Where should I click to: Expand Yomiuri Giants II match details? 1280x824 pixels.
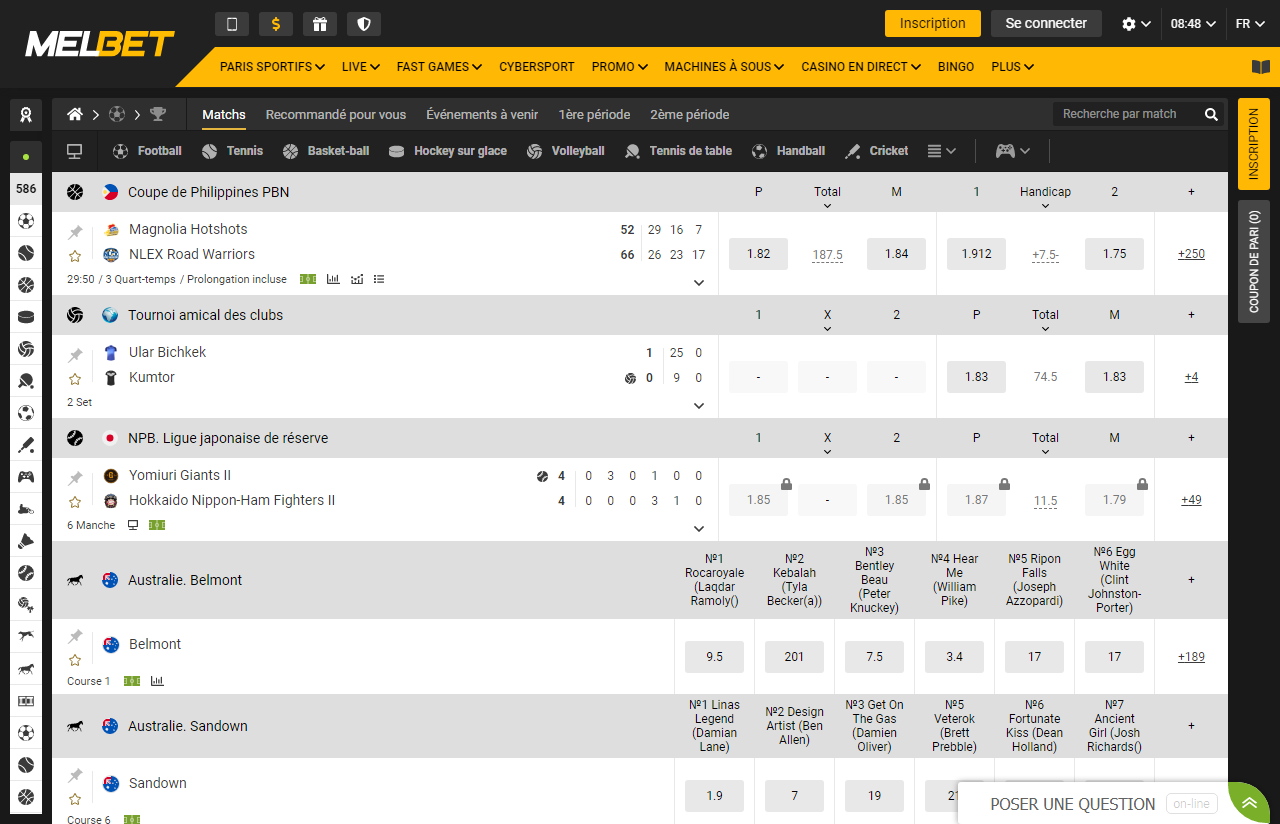pyautogui.click(x=699, y=529)
